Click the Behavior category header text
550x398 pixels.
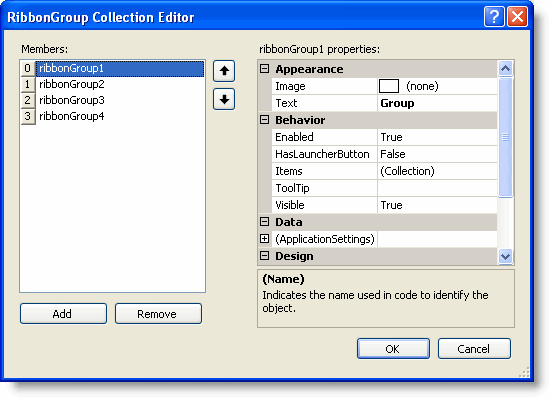click(x=300, y=120)
